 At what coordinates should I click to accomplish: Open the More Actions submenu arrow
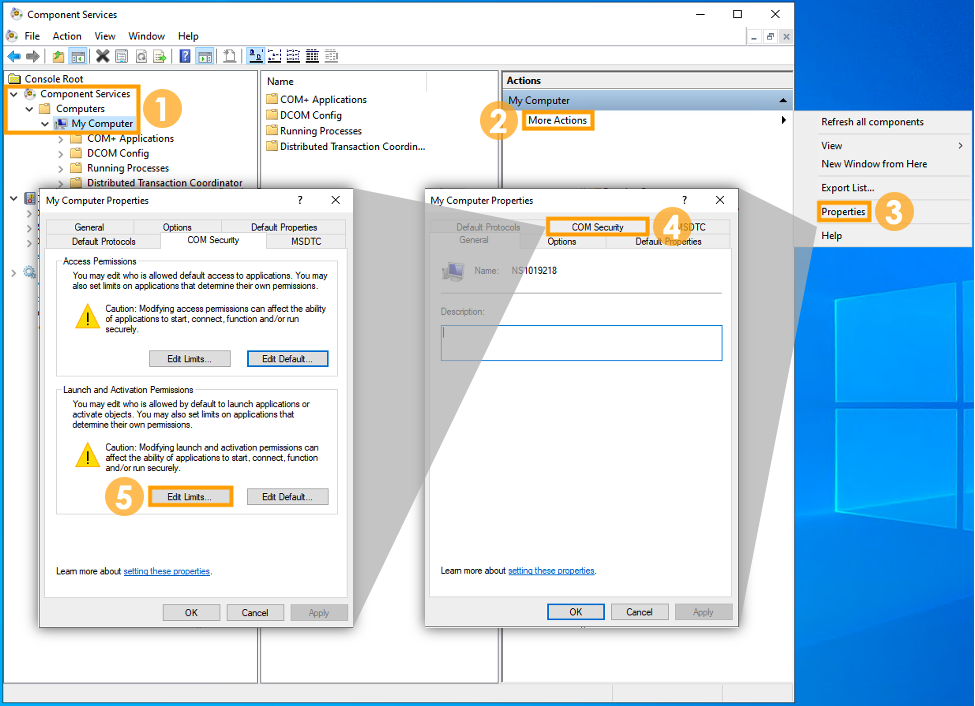pos(783,120)
